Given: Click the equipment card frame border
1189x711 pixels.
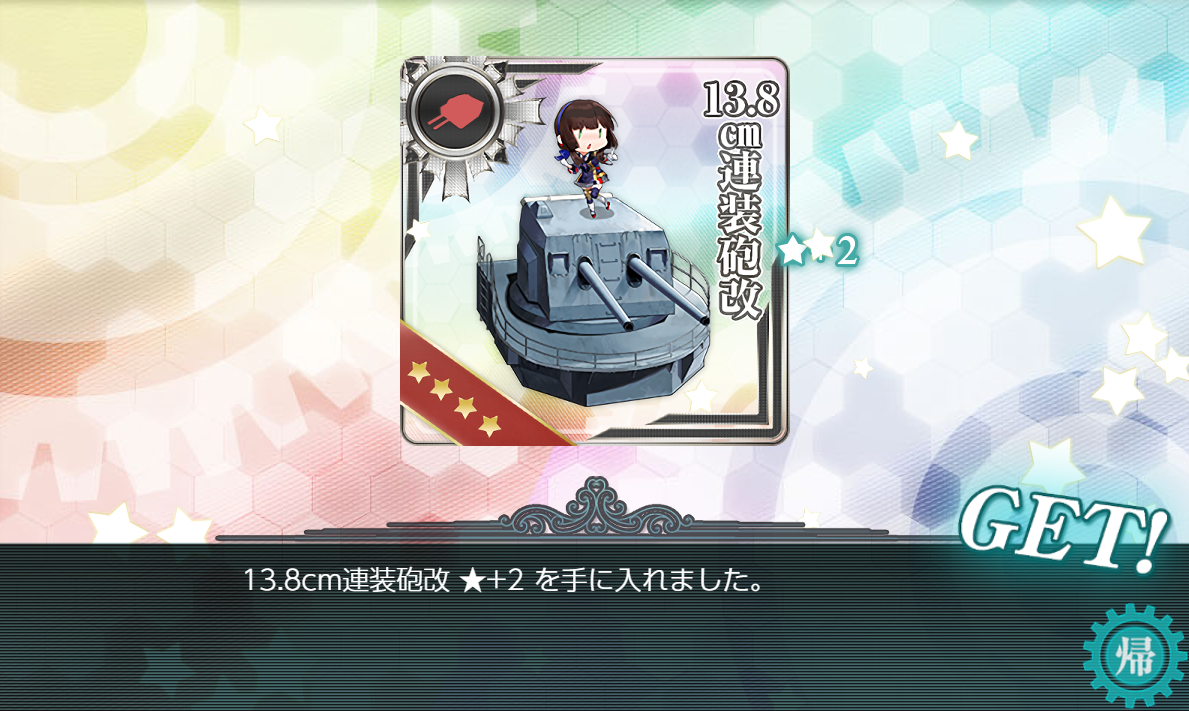Looking at the screenshot, I should [x=594, y=251].
